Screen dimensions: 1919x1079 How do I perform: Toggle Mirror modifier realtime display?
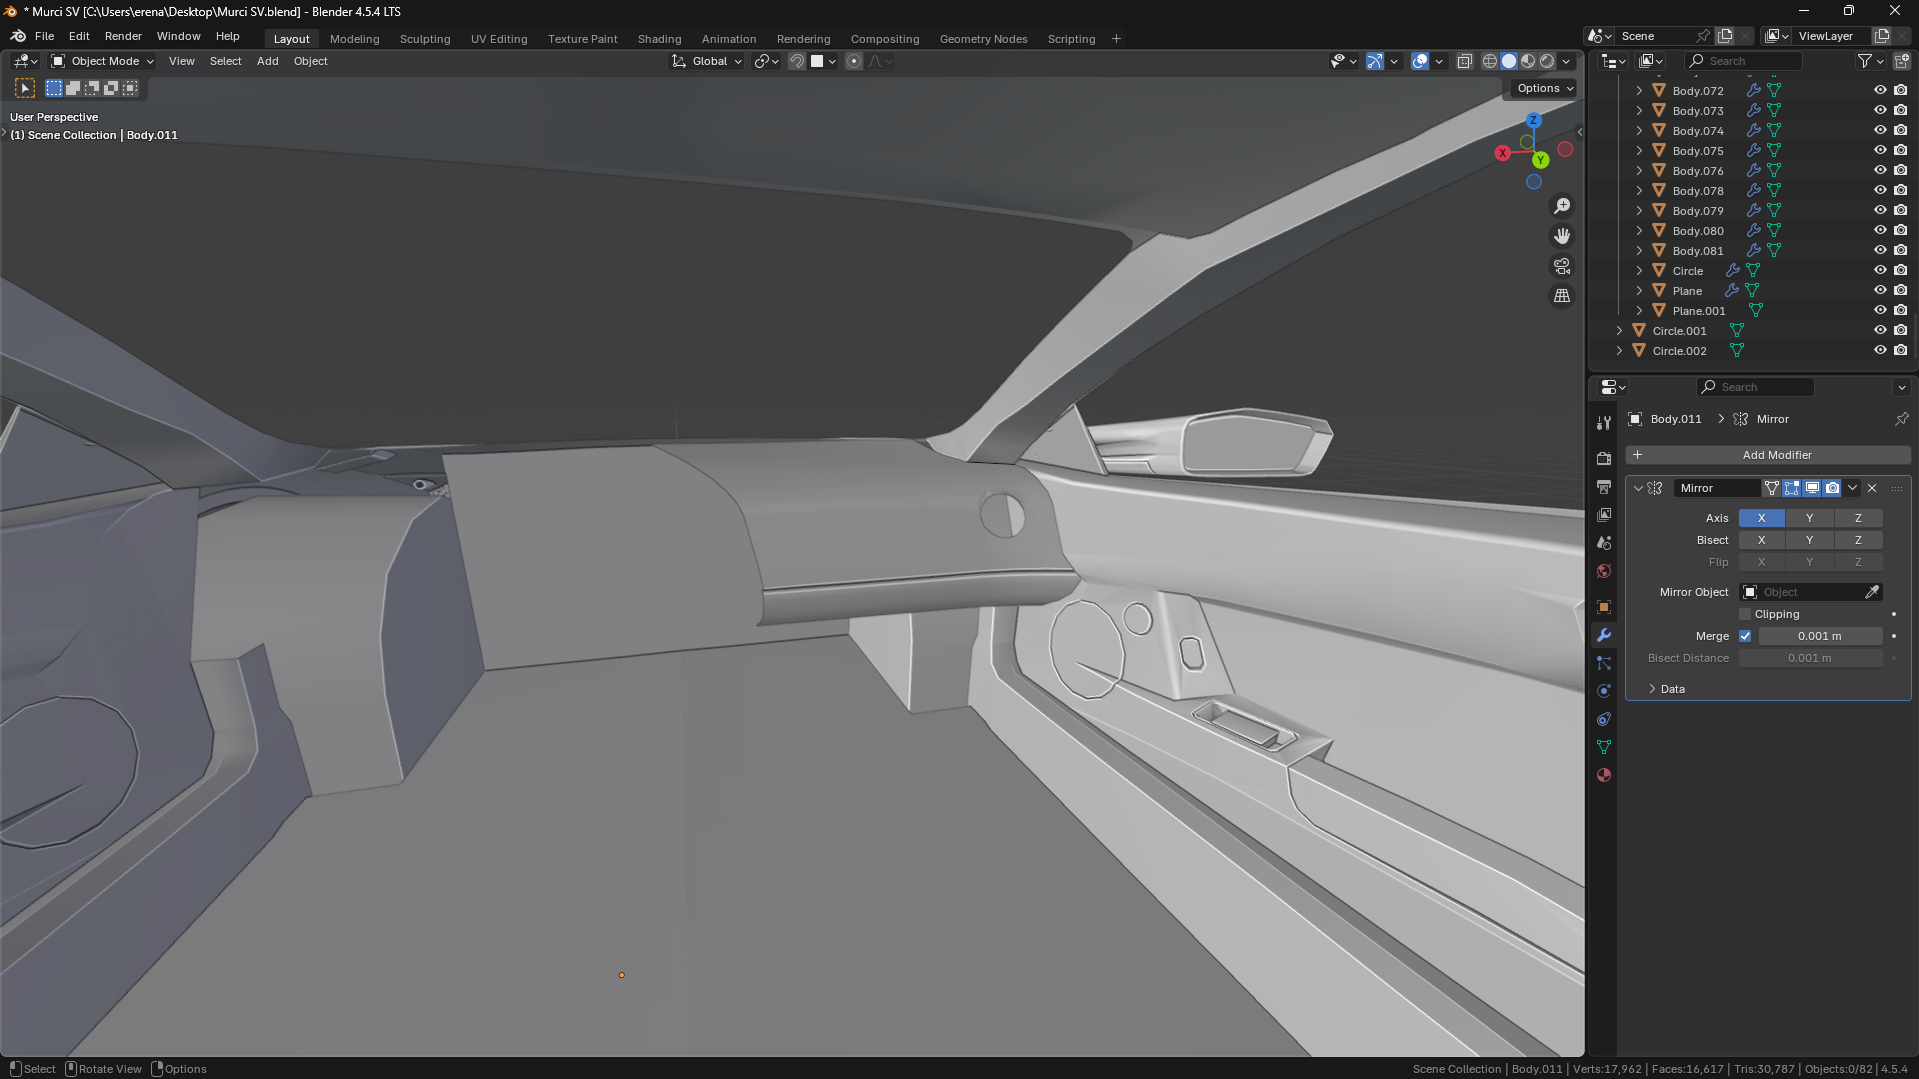click(1812, 488)
